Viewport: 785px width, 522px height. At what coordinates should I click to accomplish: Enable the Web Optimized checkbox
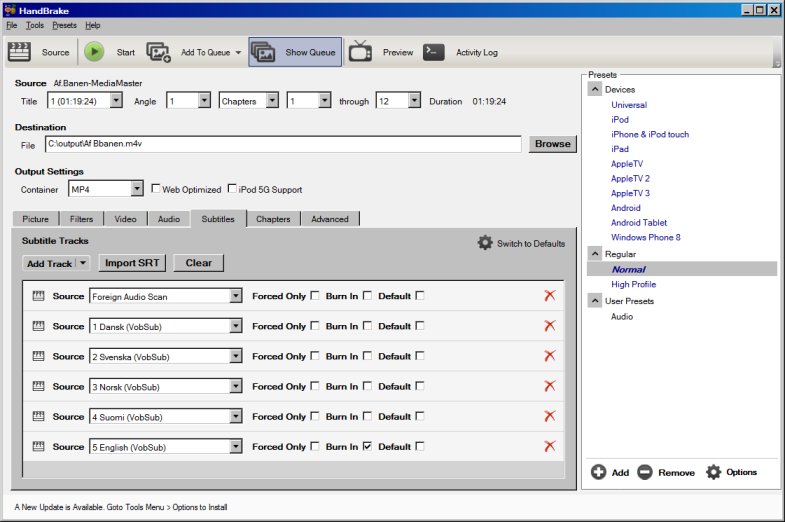click(x=155, y=189)
